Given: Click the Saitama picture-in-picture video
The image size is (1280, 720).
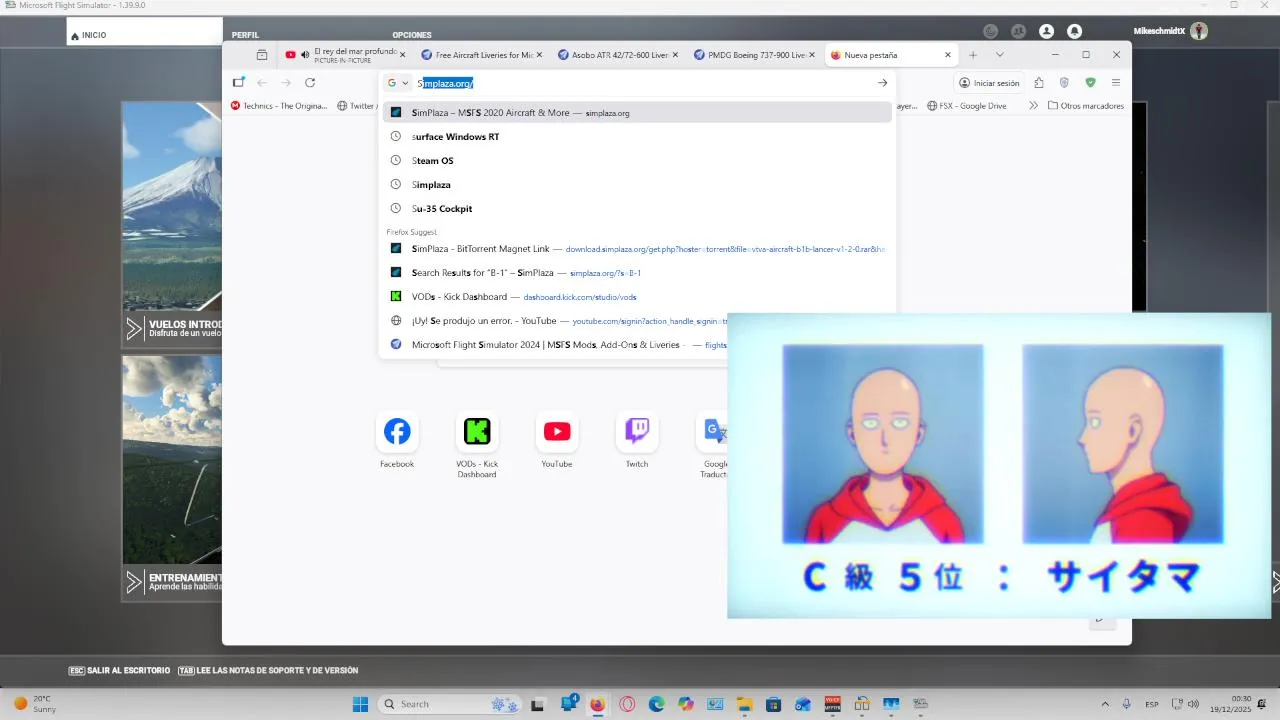Looking at the screenshot, I should coord(999,466).
